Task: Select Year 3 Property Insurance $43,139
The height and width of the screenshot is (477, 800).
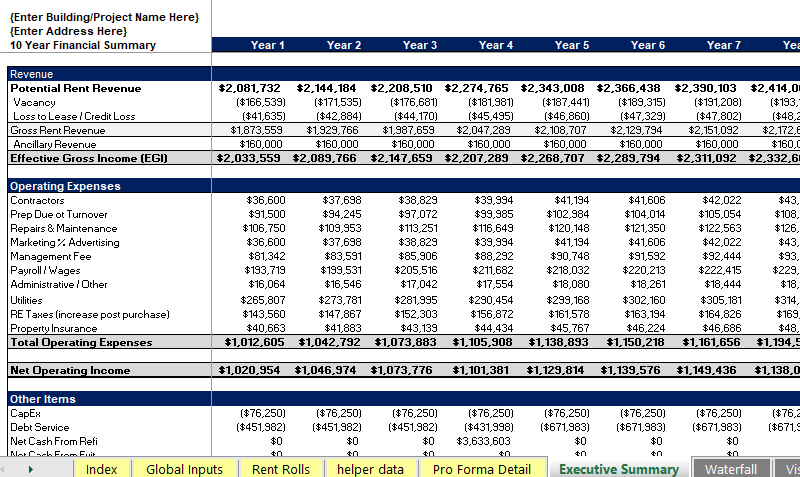Action: pyautogui.click(x=417, y=328)
